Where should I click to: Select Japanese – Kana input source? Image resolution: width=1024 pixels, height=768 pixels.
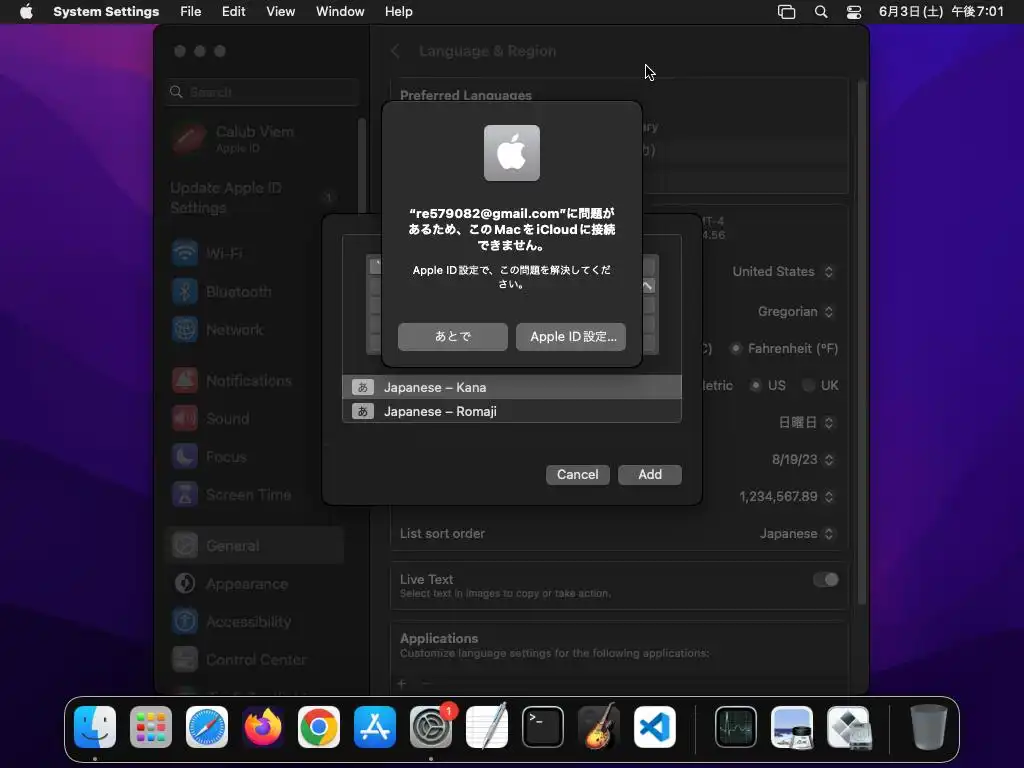point(511,387)
